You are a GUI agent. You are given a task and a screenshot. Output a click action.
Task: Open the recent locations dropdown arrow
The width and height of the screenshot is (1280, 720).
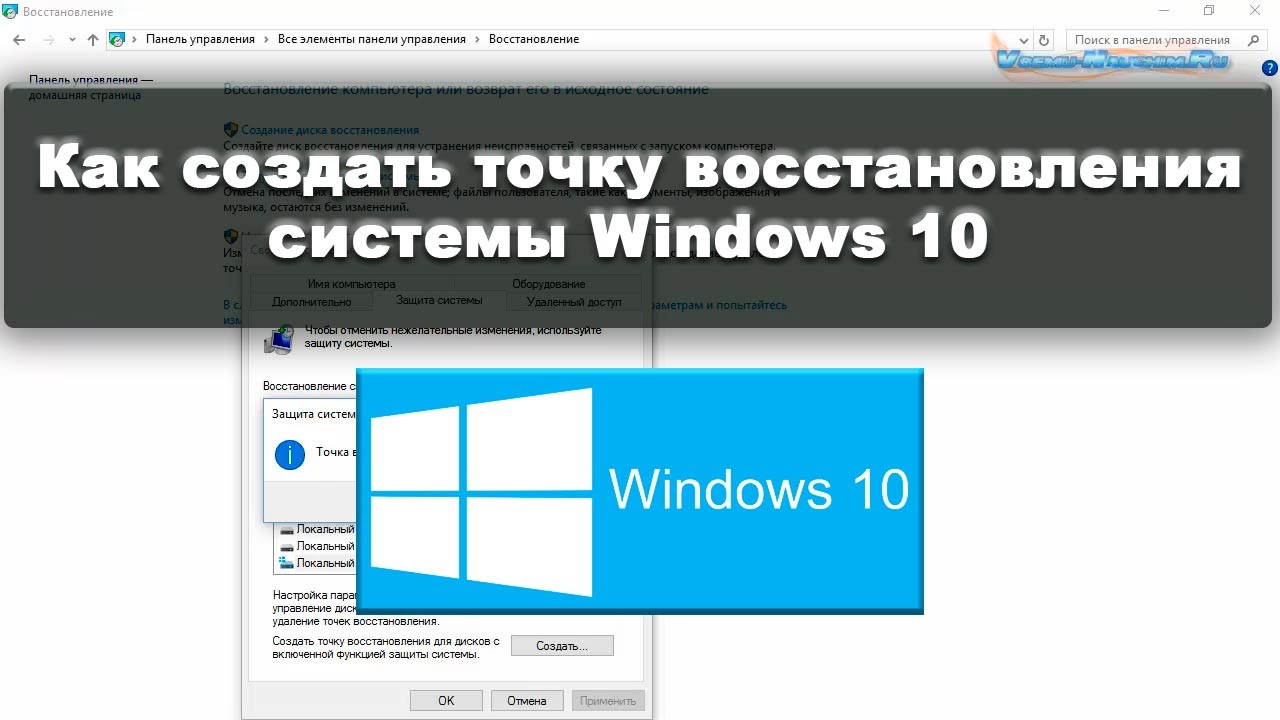(x=72, y=40)
